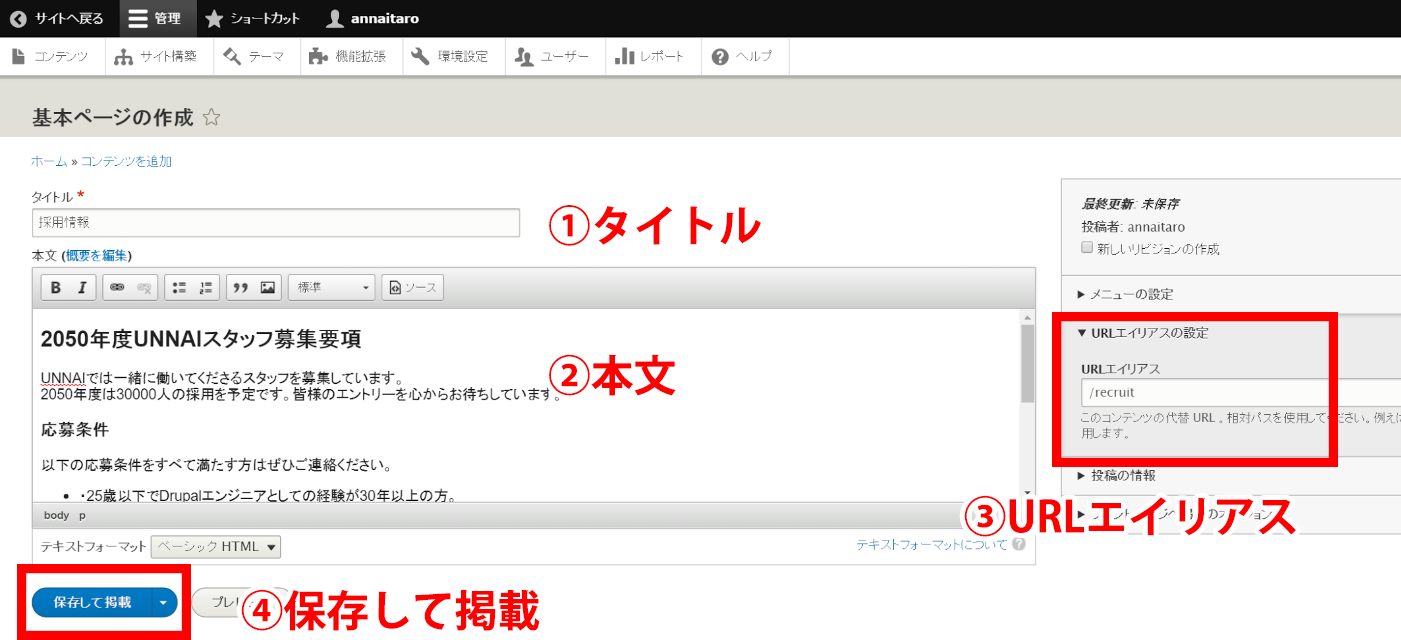Open the テーマ admin menu

click(x=257, y=56)
